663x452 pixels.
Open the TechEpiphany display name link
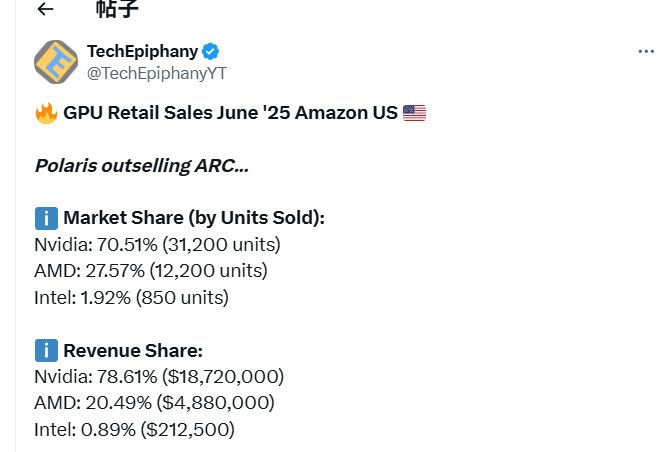tap(143, 51)
